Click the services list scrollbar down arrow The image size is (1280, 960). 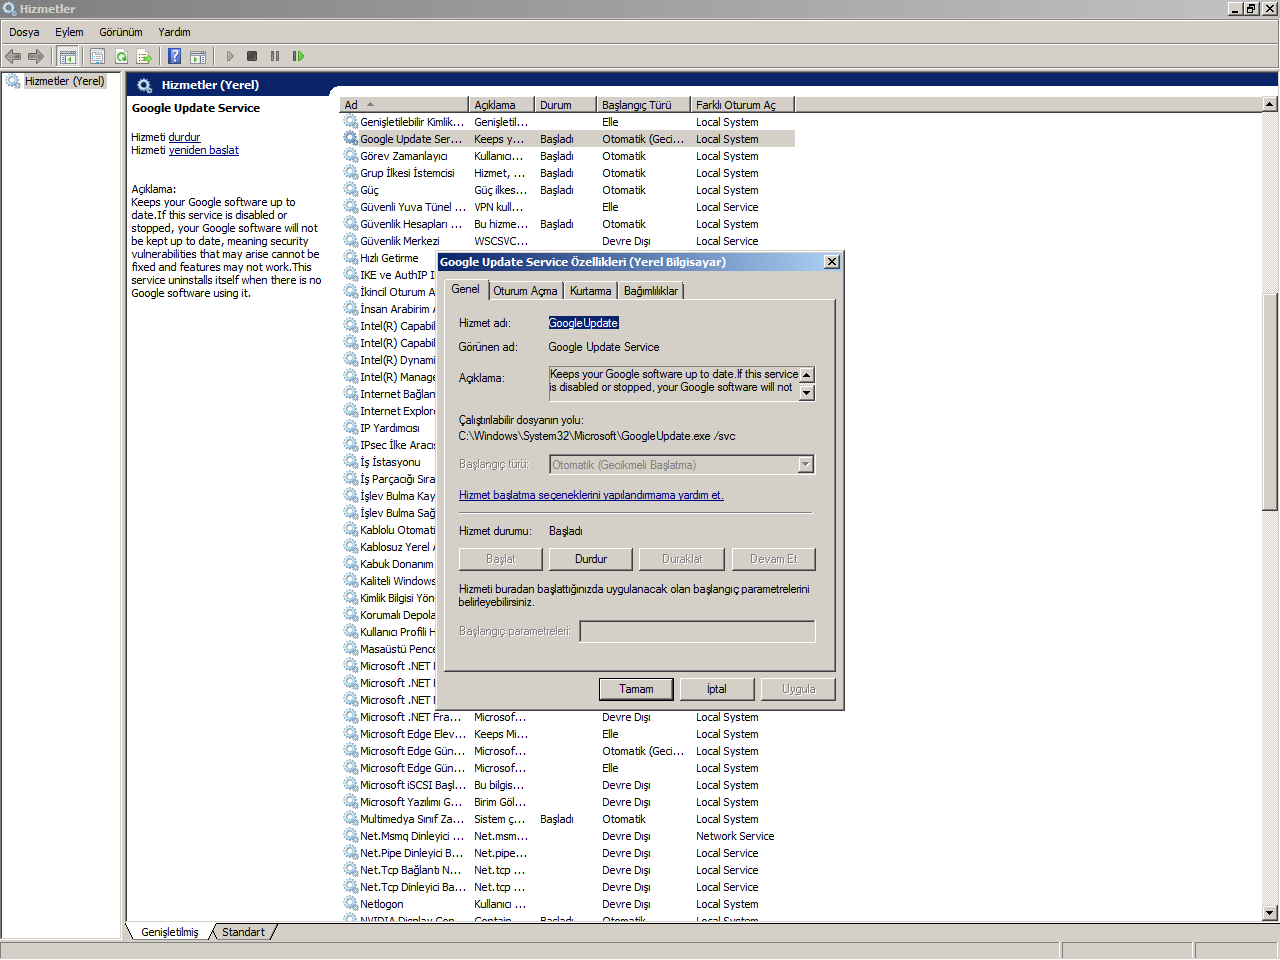1270,912
